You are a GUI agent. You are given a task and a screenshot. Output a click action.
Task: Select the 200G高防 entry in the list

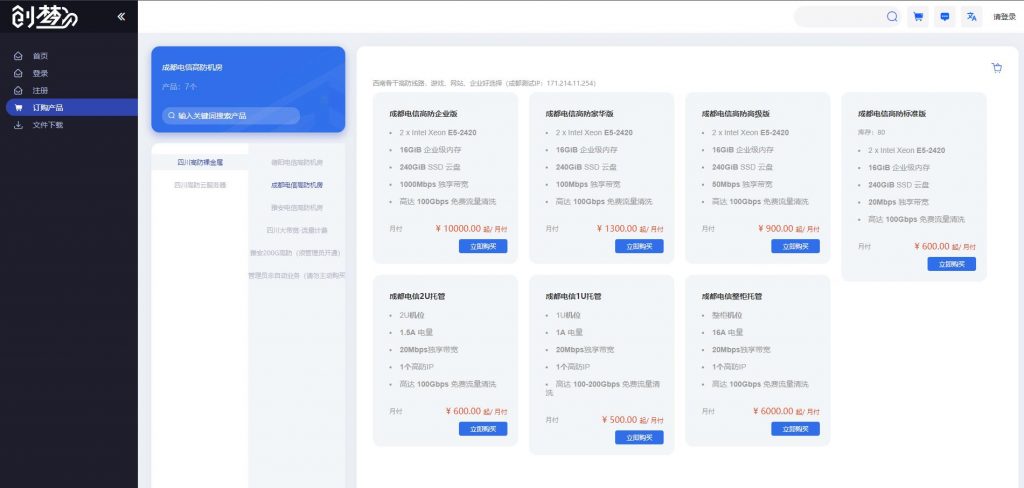(297, 253)
